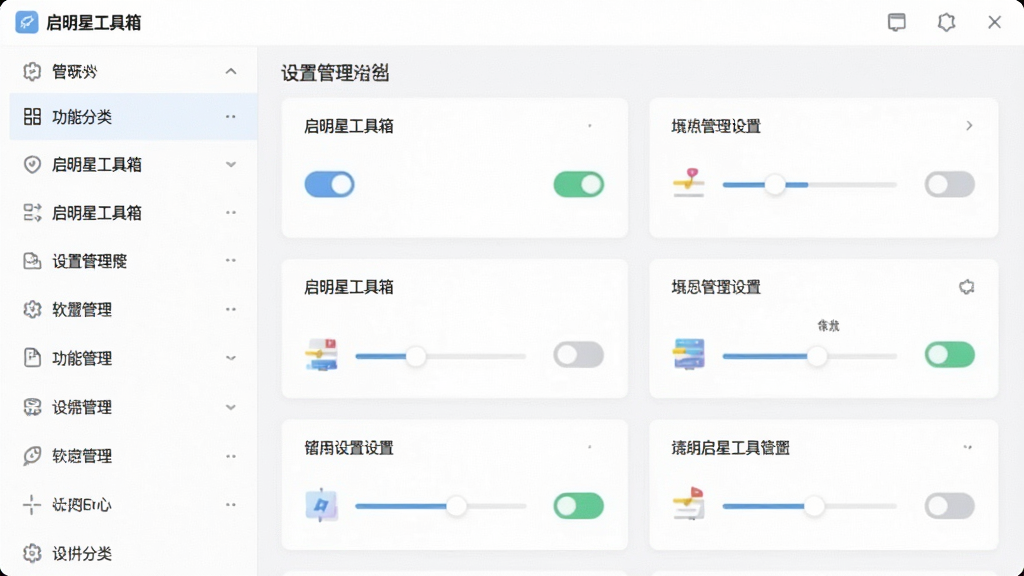Open the hexagon settings icon in title bar

tap(946, 22)
